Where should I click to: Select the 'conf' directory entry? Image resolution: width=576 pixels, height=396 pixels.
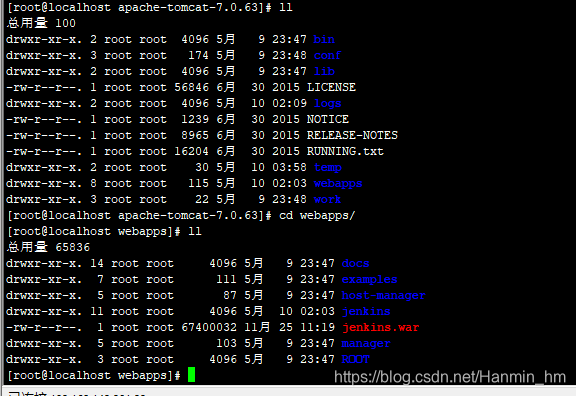point(327,55)
